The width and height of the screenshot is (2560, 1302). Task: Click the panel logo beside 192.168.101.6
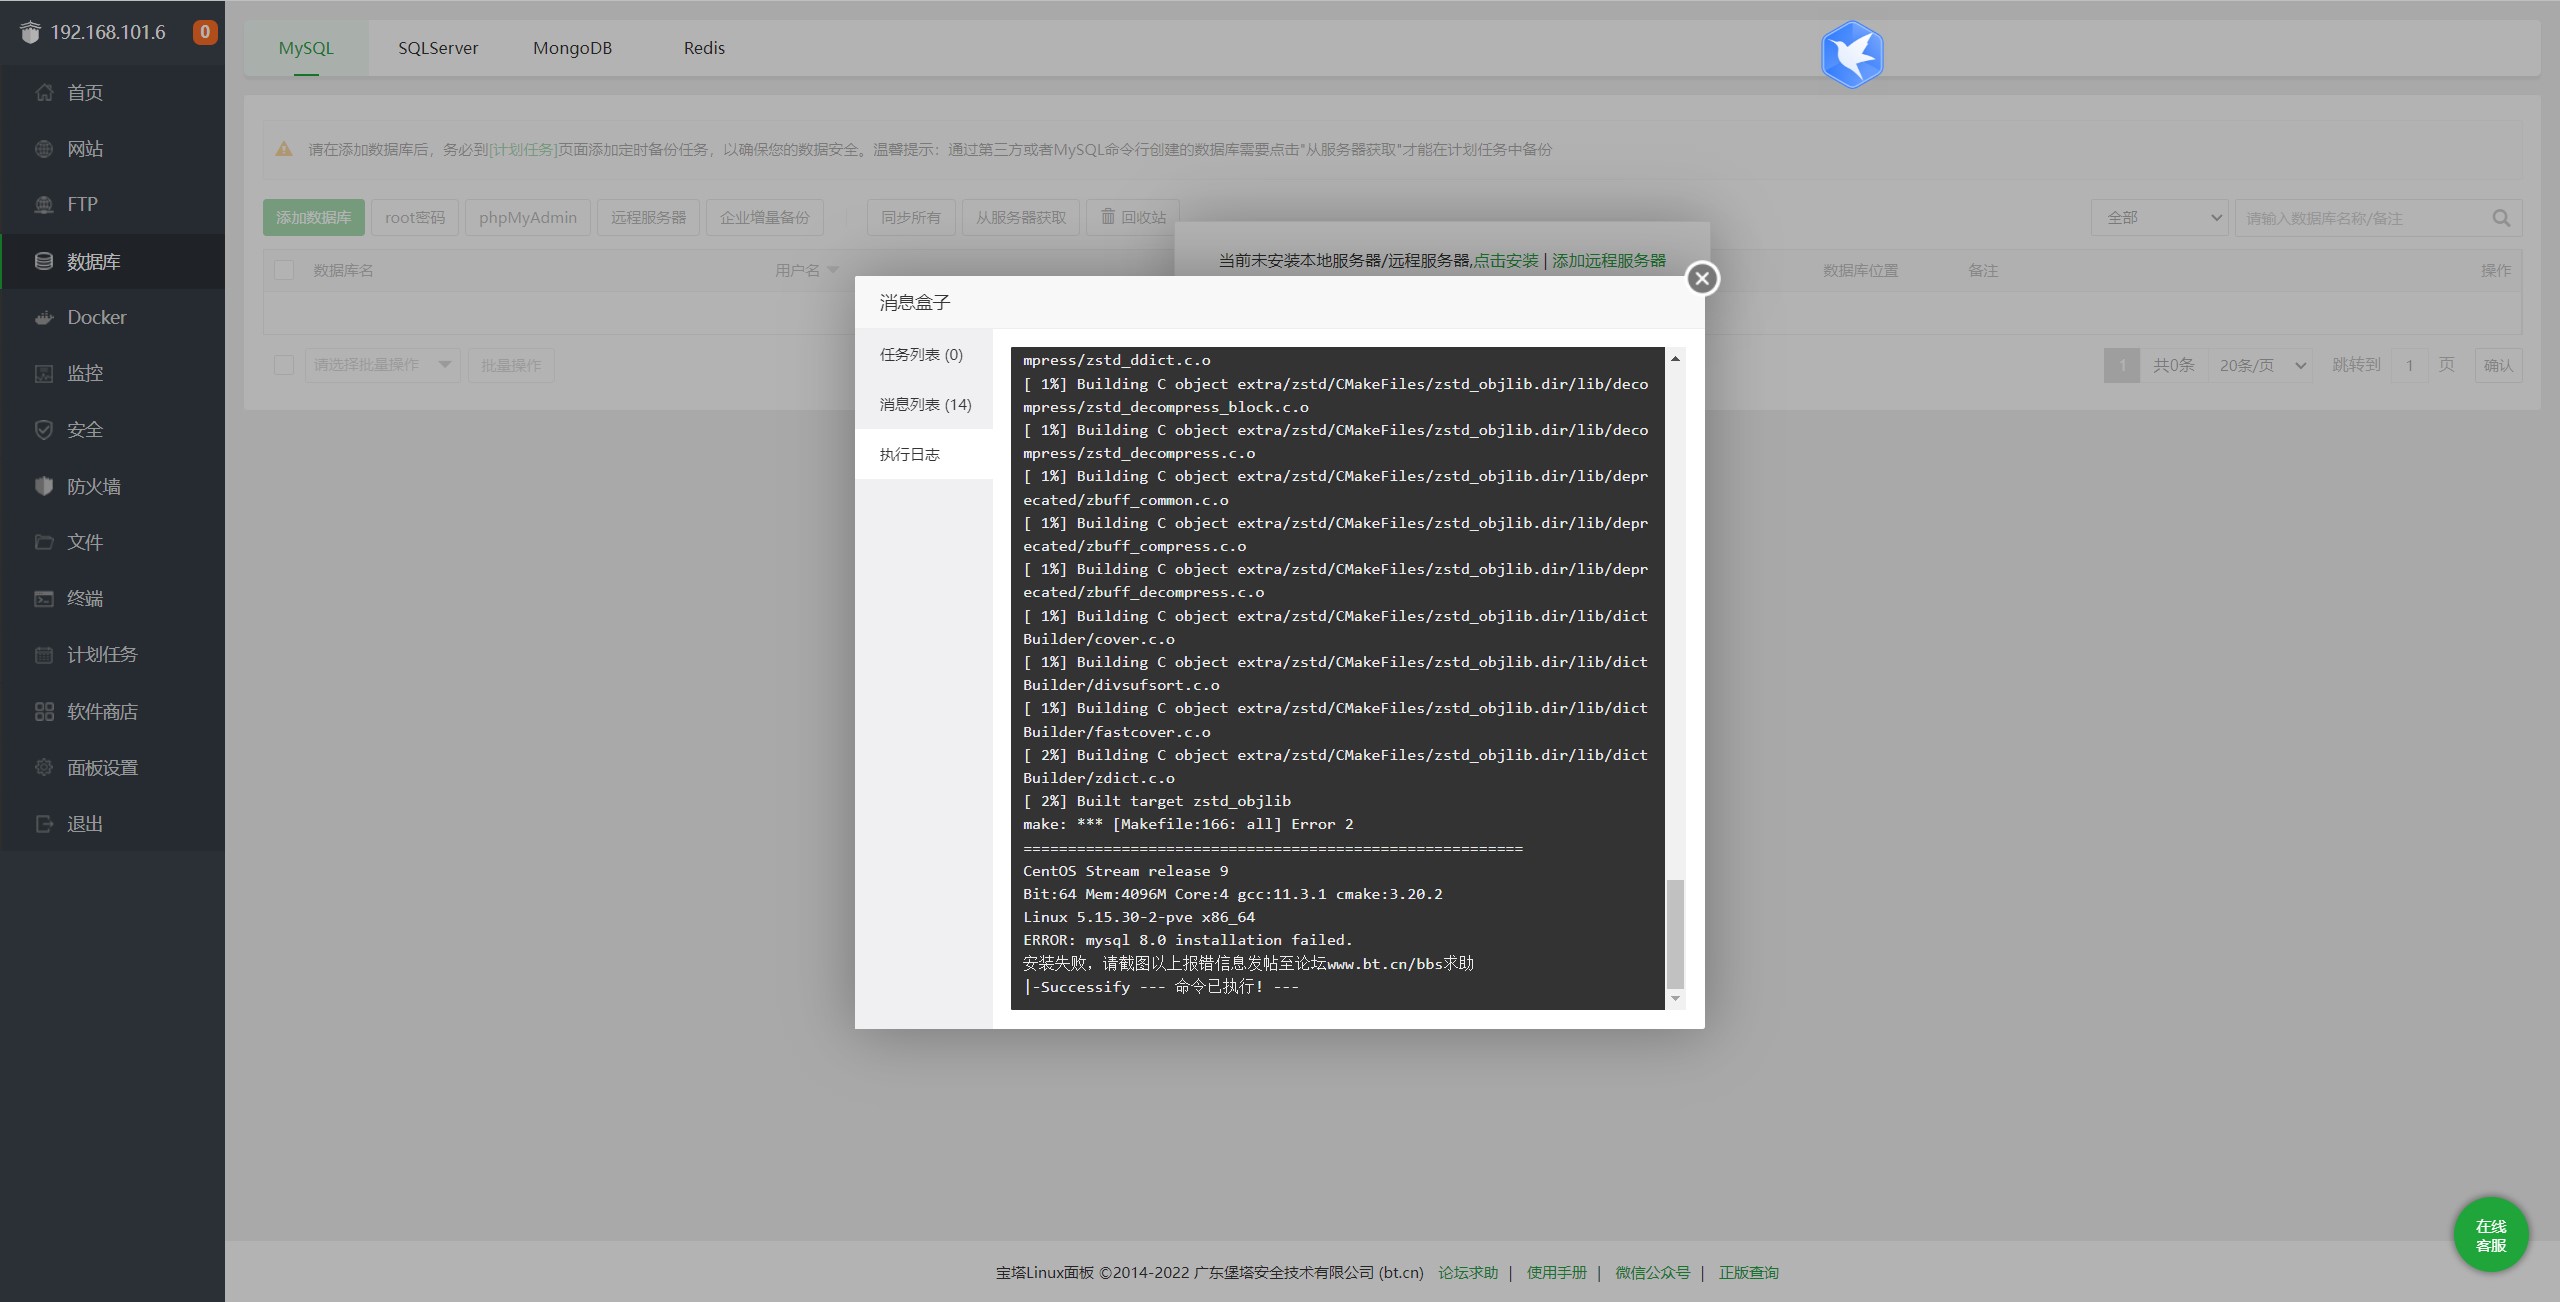(x=30, y=32)
